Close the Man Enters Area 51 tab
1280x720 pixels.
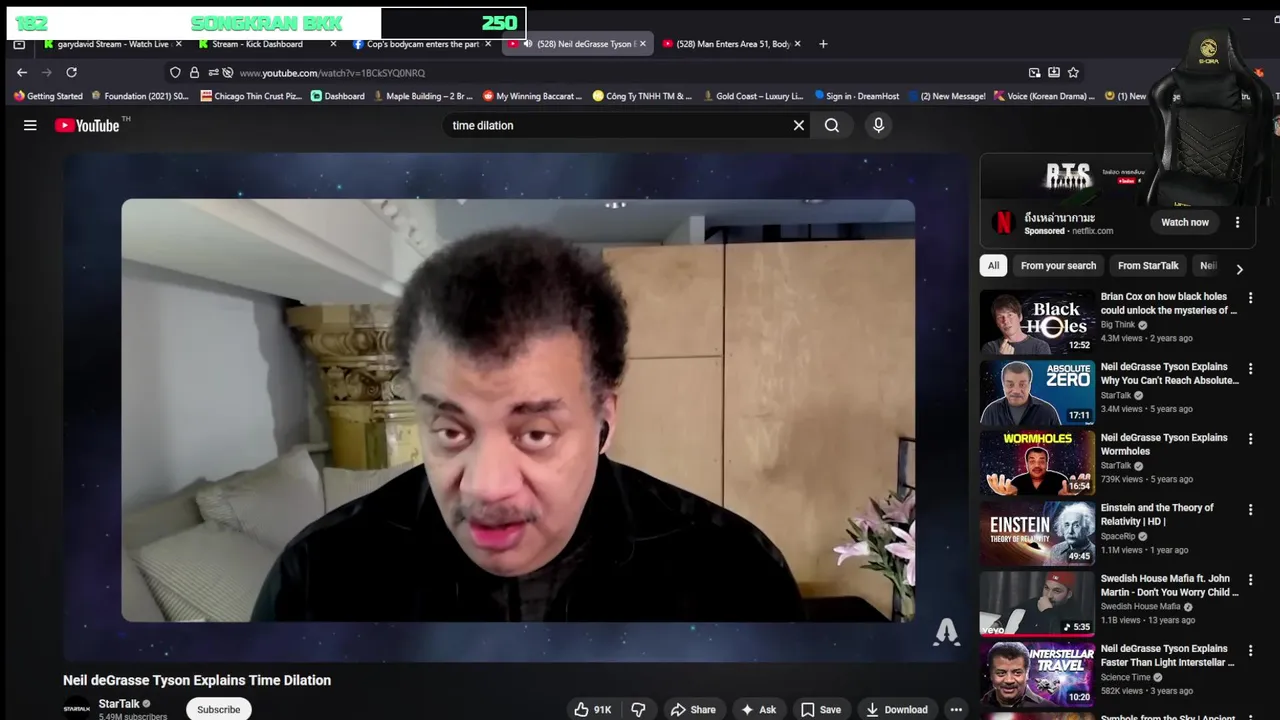click(x=798, y=44)
